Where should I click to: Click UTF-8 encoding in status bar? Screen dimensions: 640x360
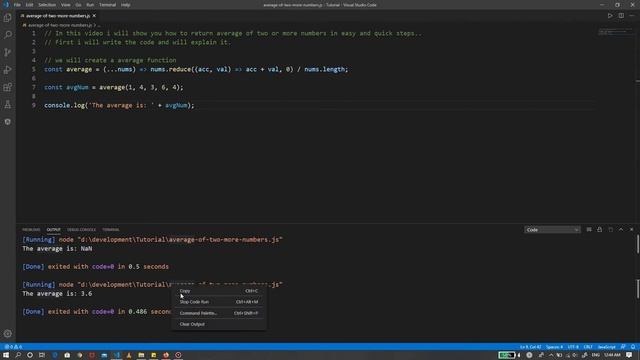573,347
